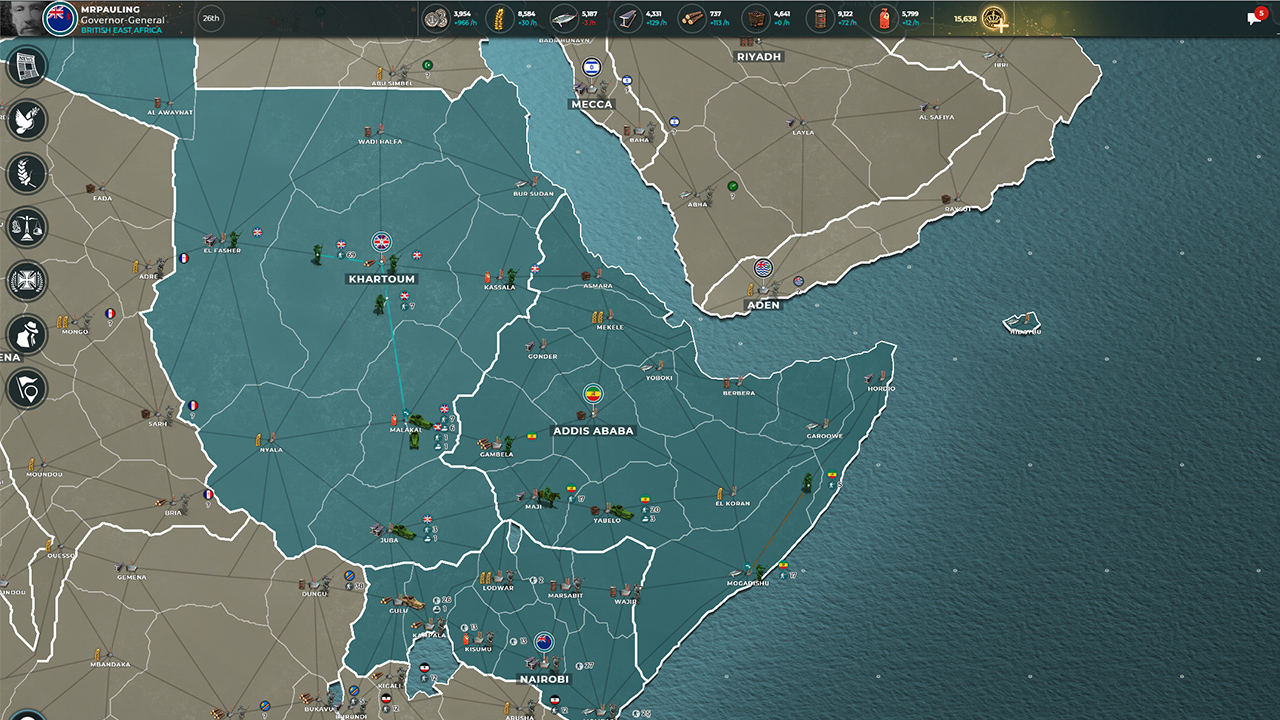Screen dimensions: 1280x720
Task: Open rankings via the iron cross icon
Action: pyautogui.click(x=29, y=281)
